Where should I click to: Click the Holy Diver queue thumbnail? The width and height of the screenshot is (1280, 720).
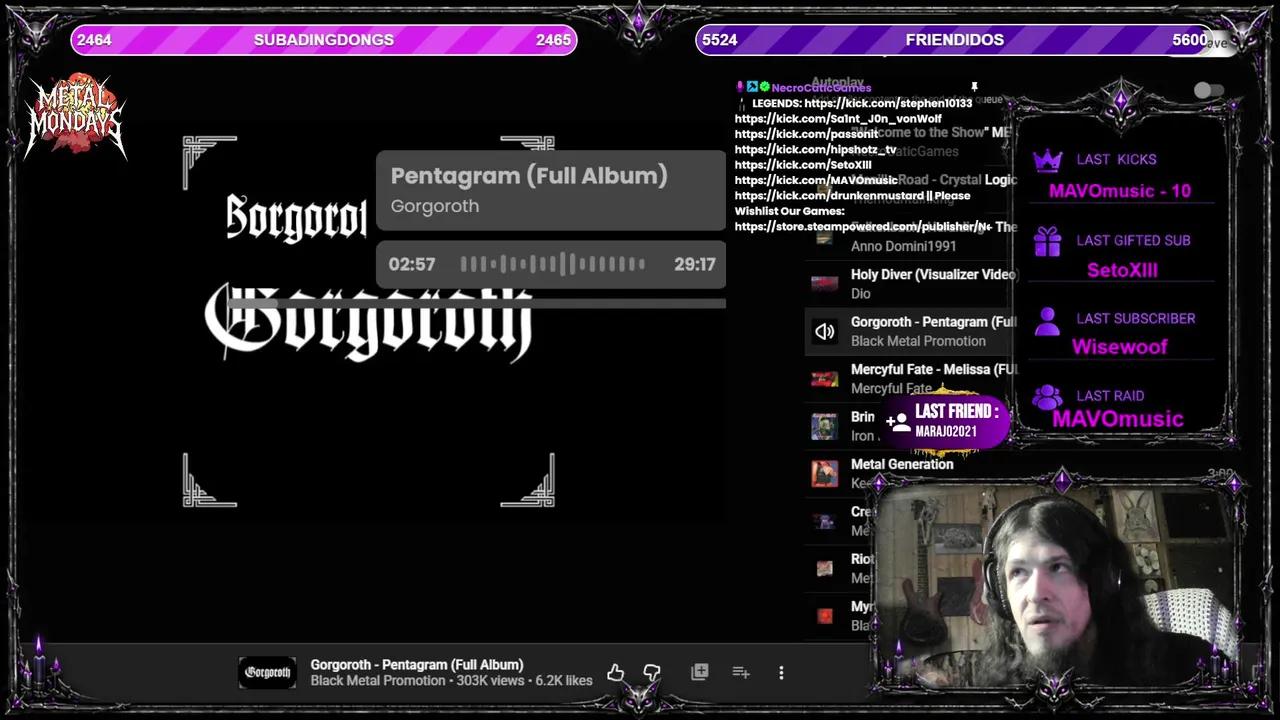click(825, 284)
